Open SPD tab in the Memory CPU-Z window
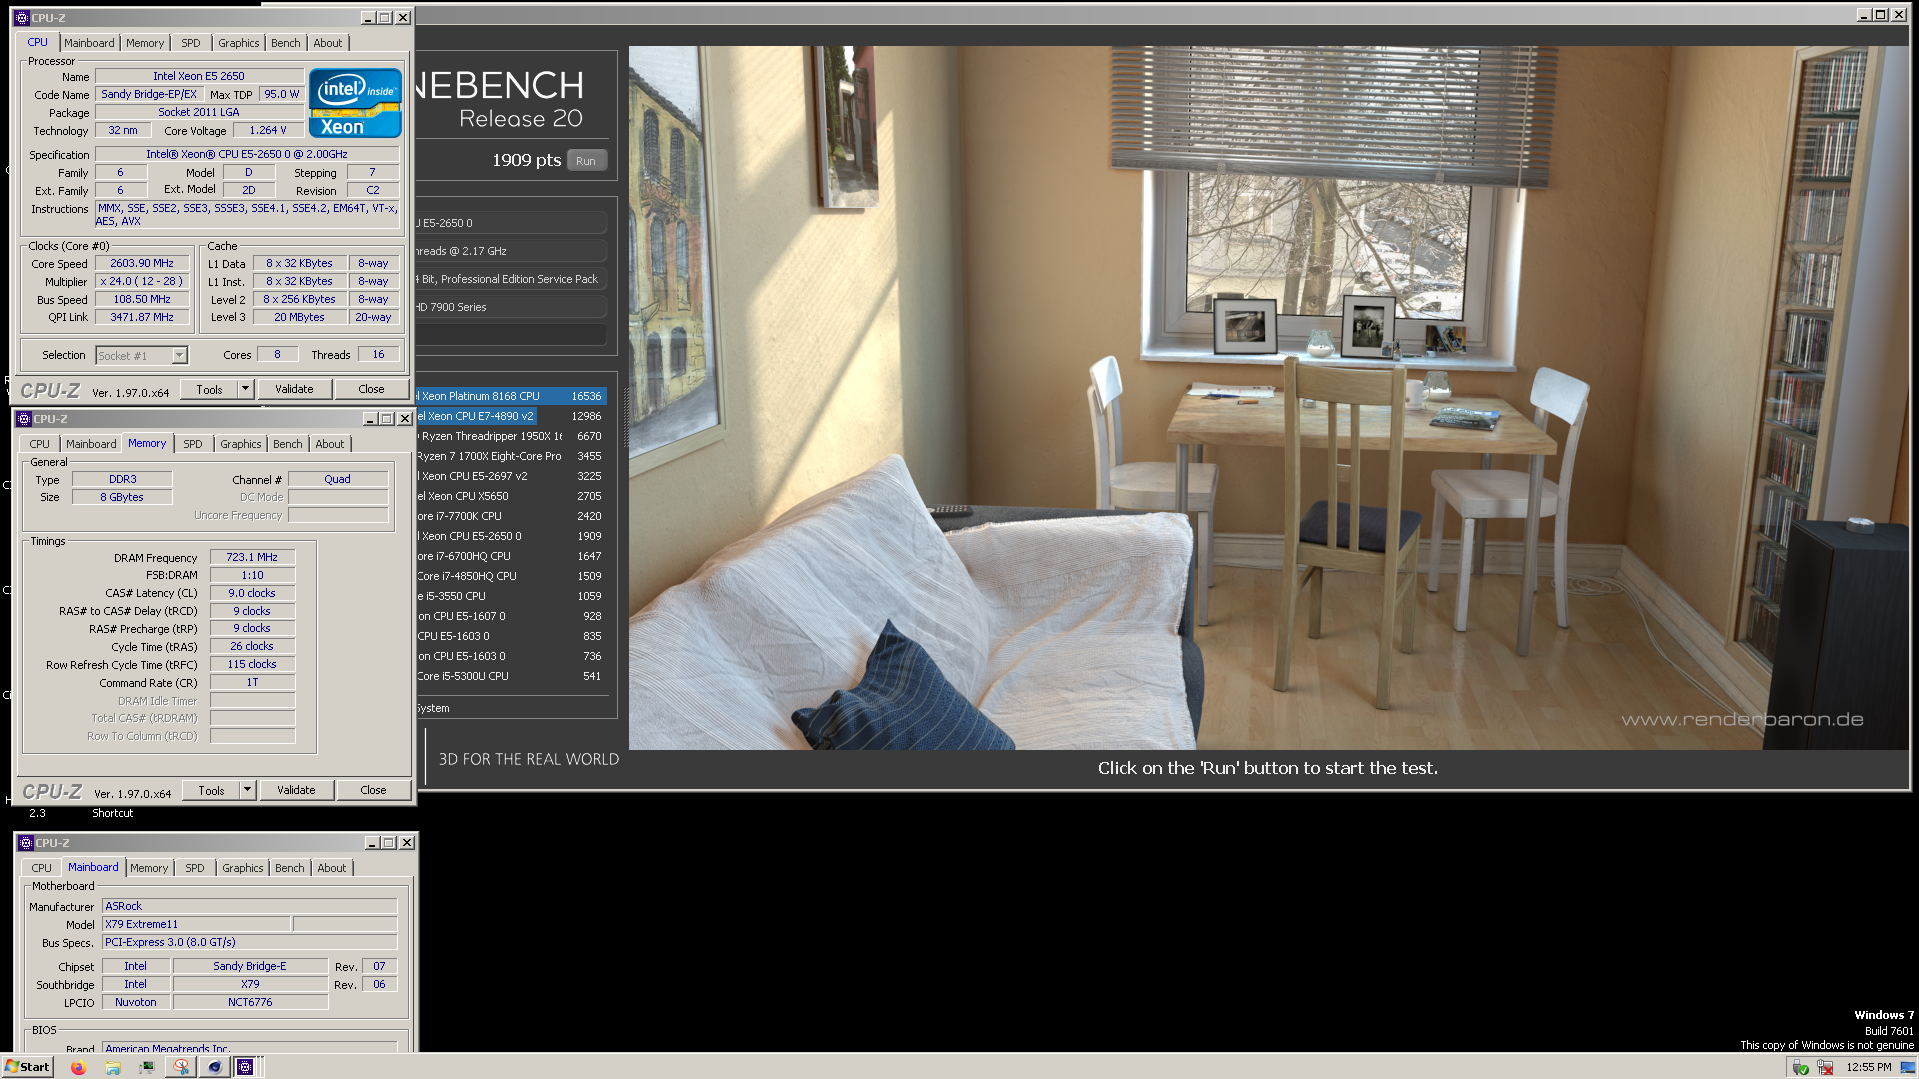 [193, 444]
